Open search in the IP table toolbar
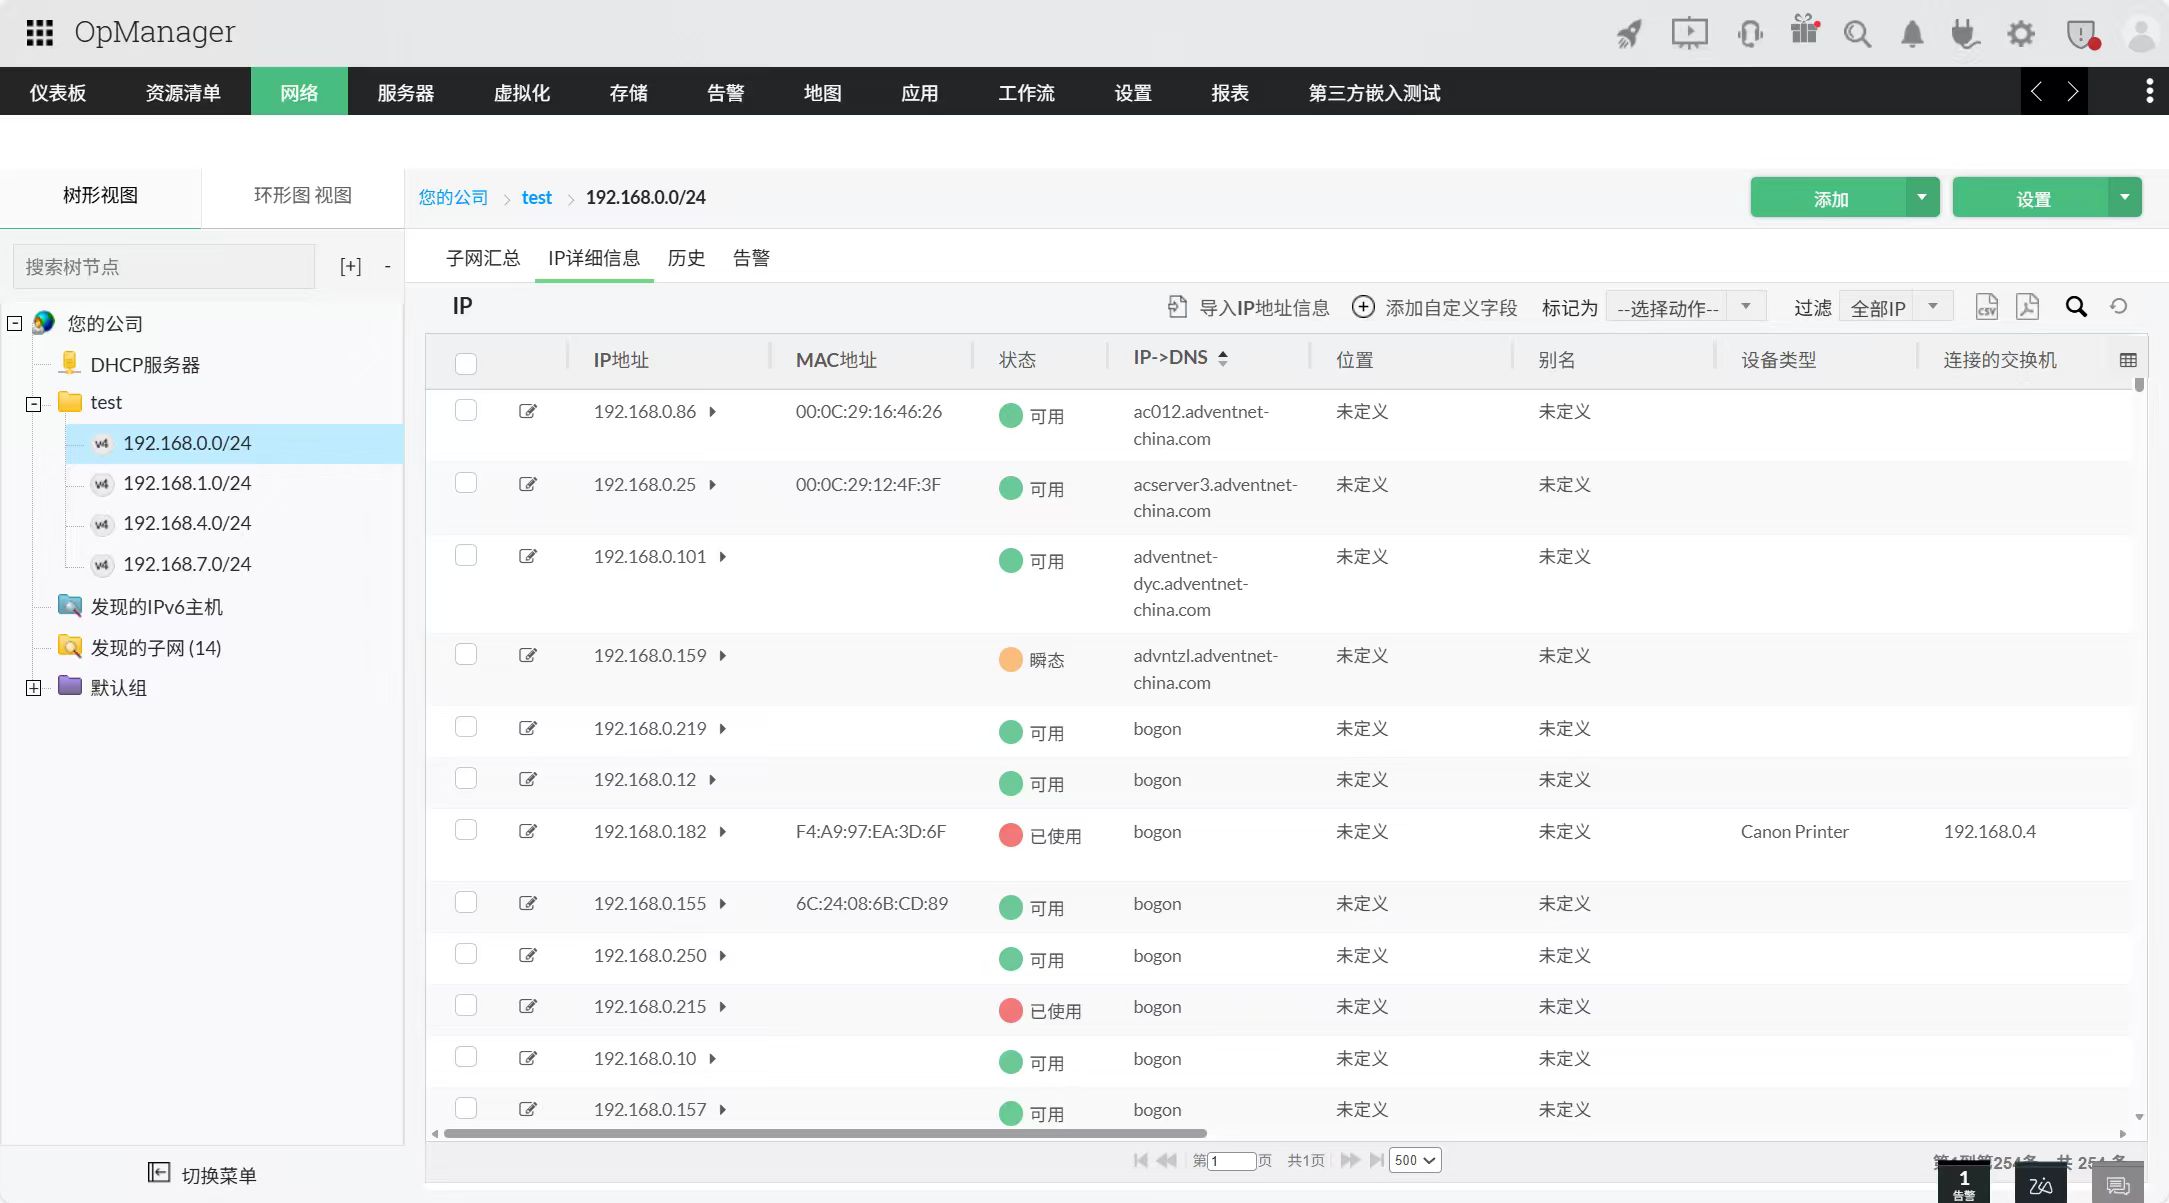The height and width of the screenshot is (1203, 2169). pos(2076,307)
